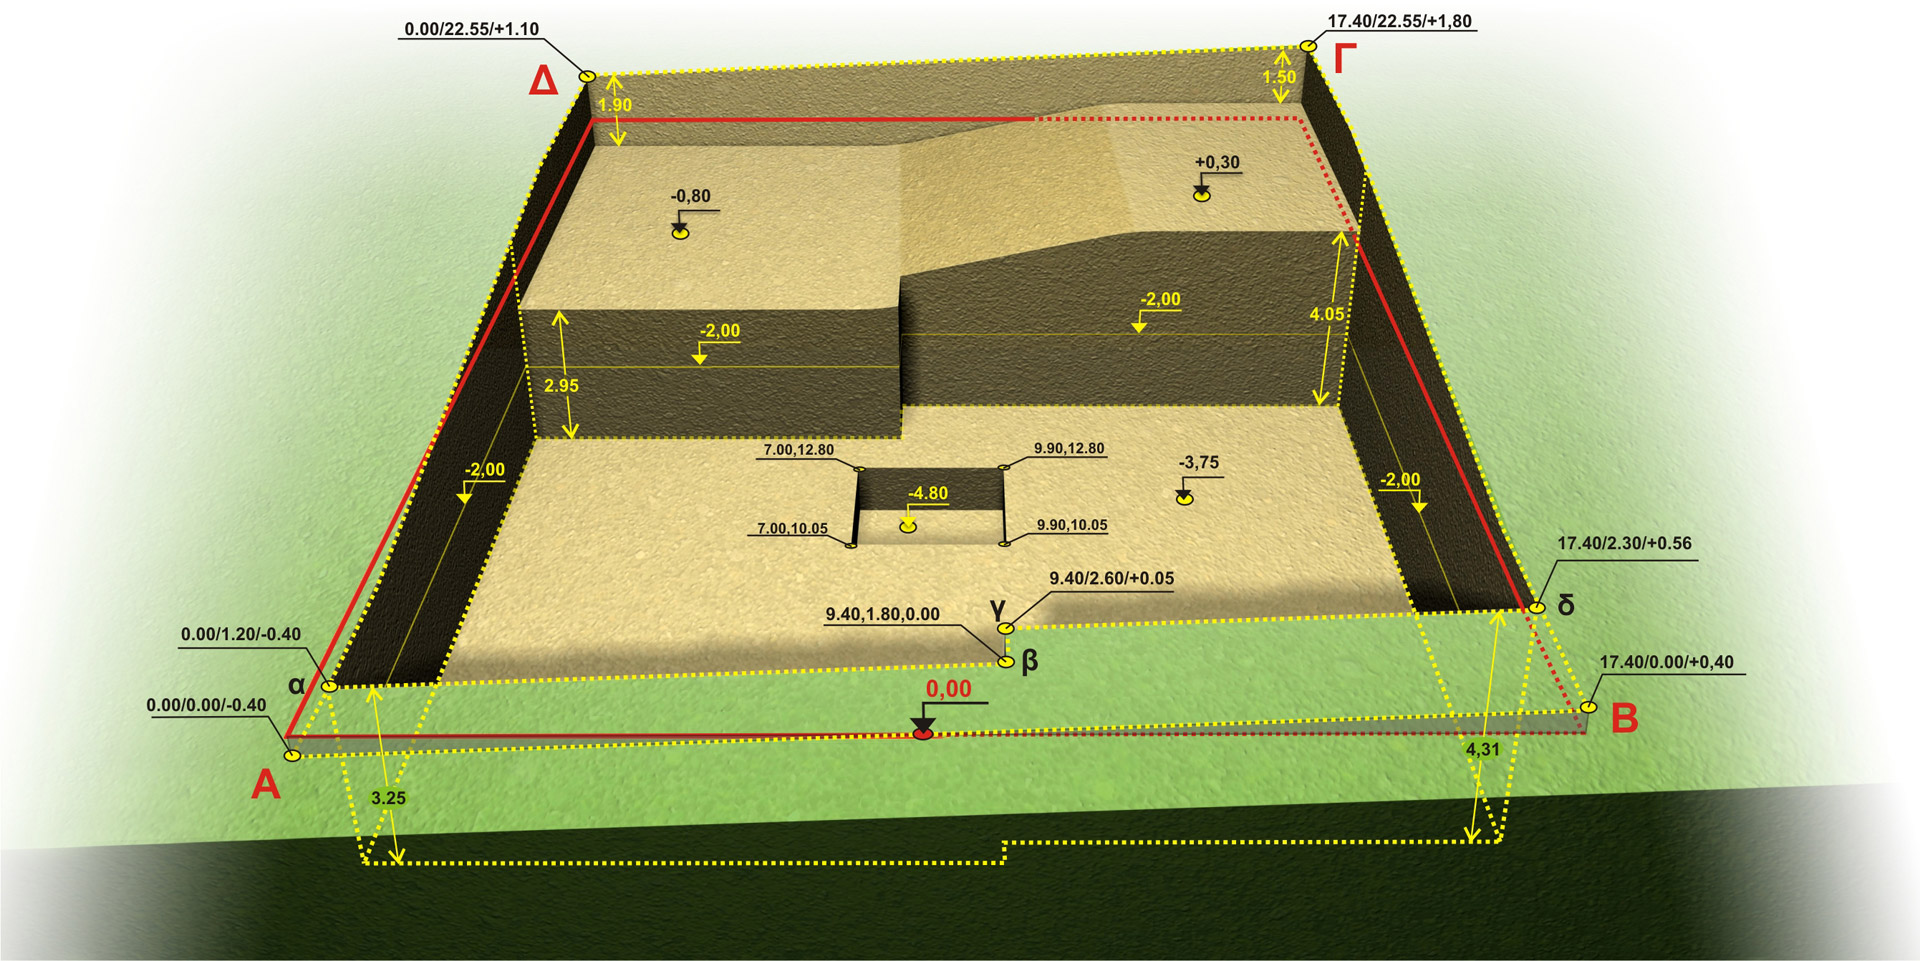Viewport: 1920px width, 961px height.
Task: Select the 2.95 height dimension label
Action: (561, 386)
